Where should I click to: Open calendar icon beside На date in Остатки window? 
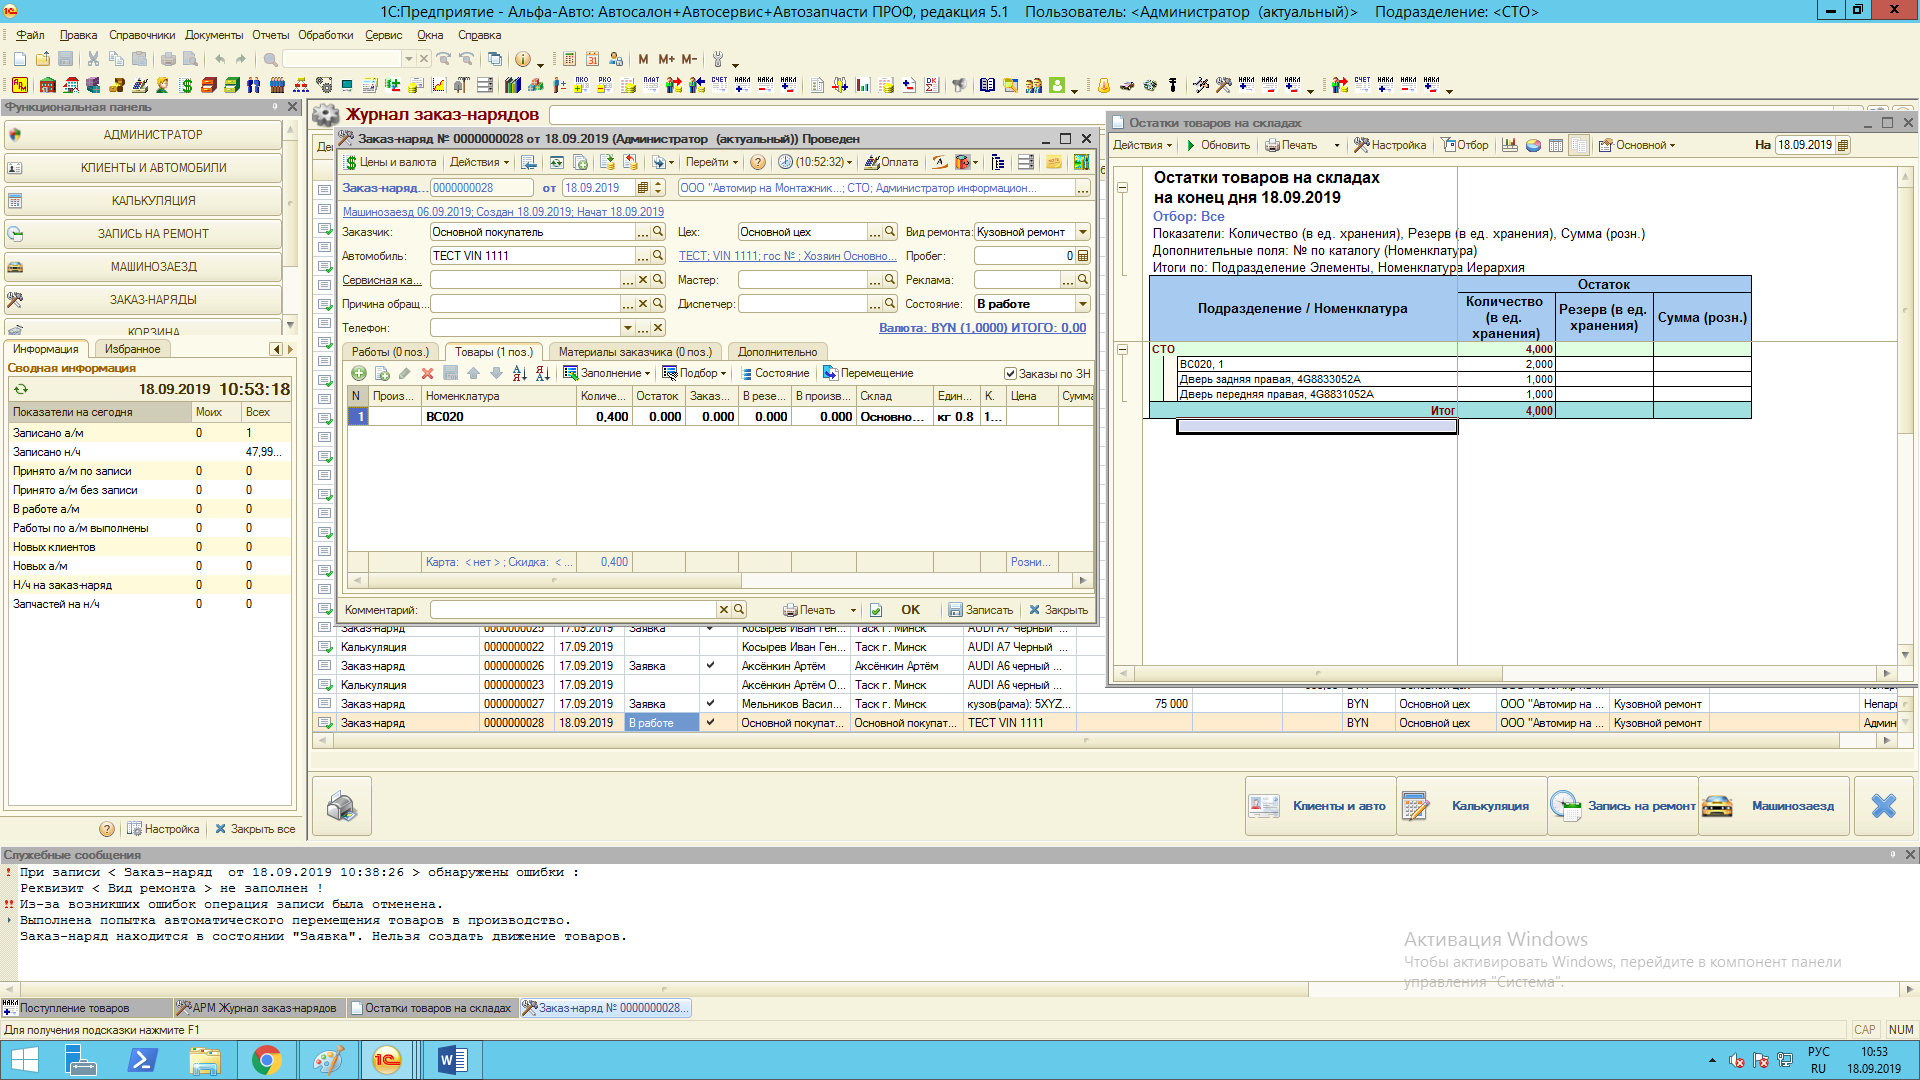point(1843,145)
